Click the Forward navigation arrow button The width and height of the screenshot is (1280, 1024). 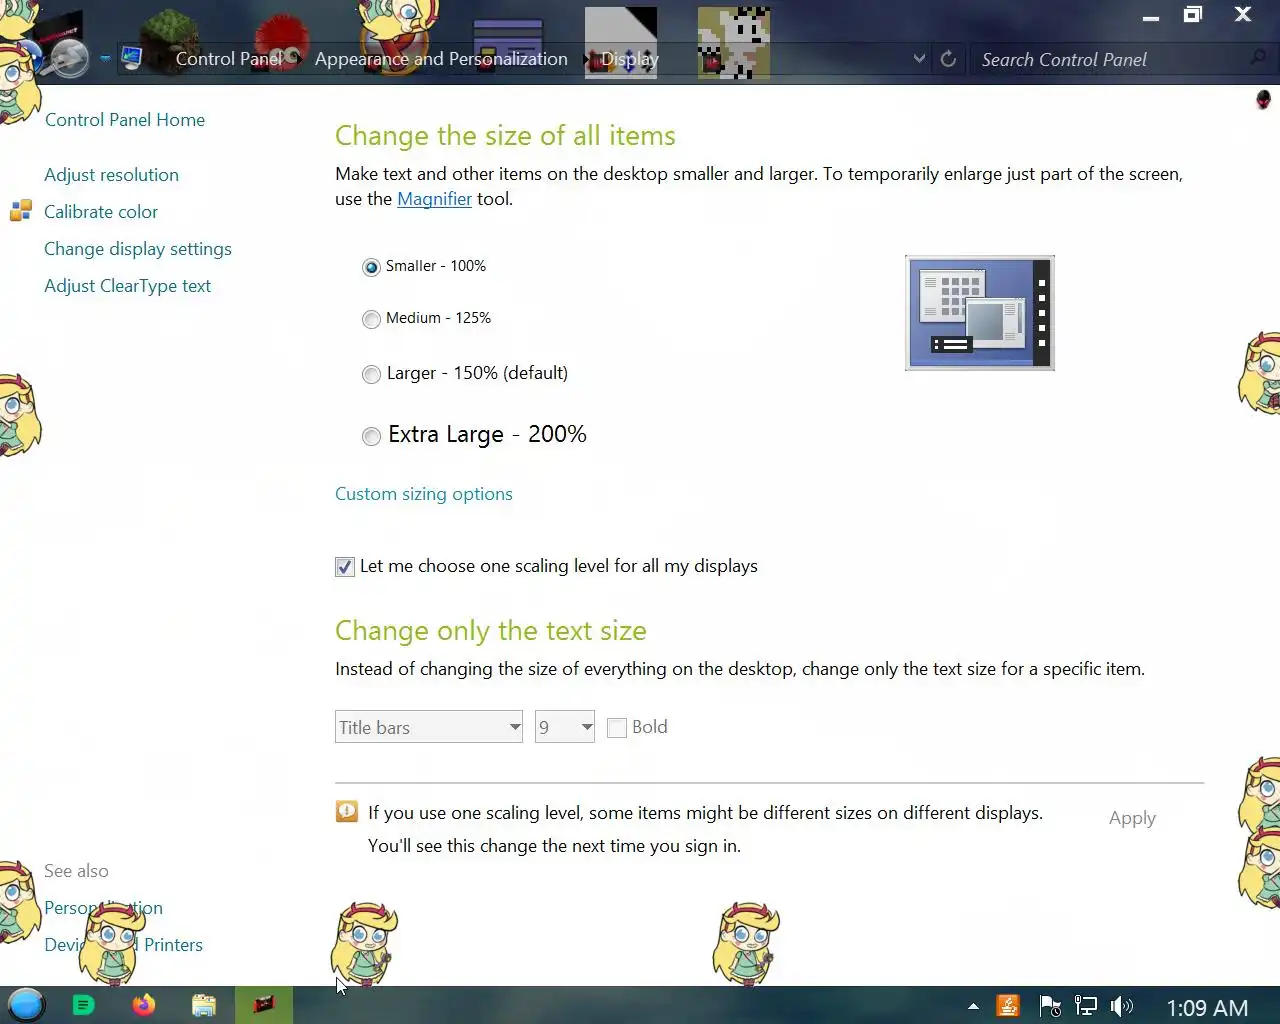coord(69,59)
